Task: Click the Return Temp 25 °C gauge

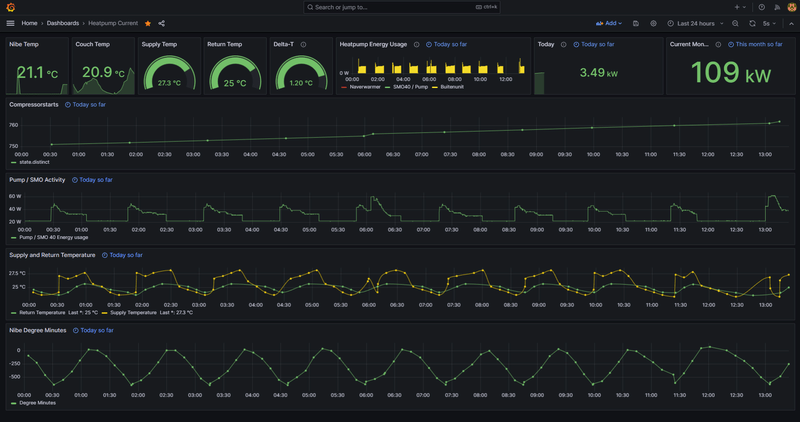Action: [235, 74]
